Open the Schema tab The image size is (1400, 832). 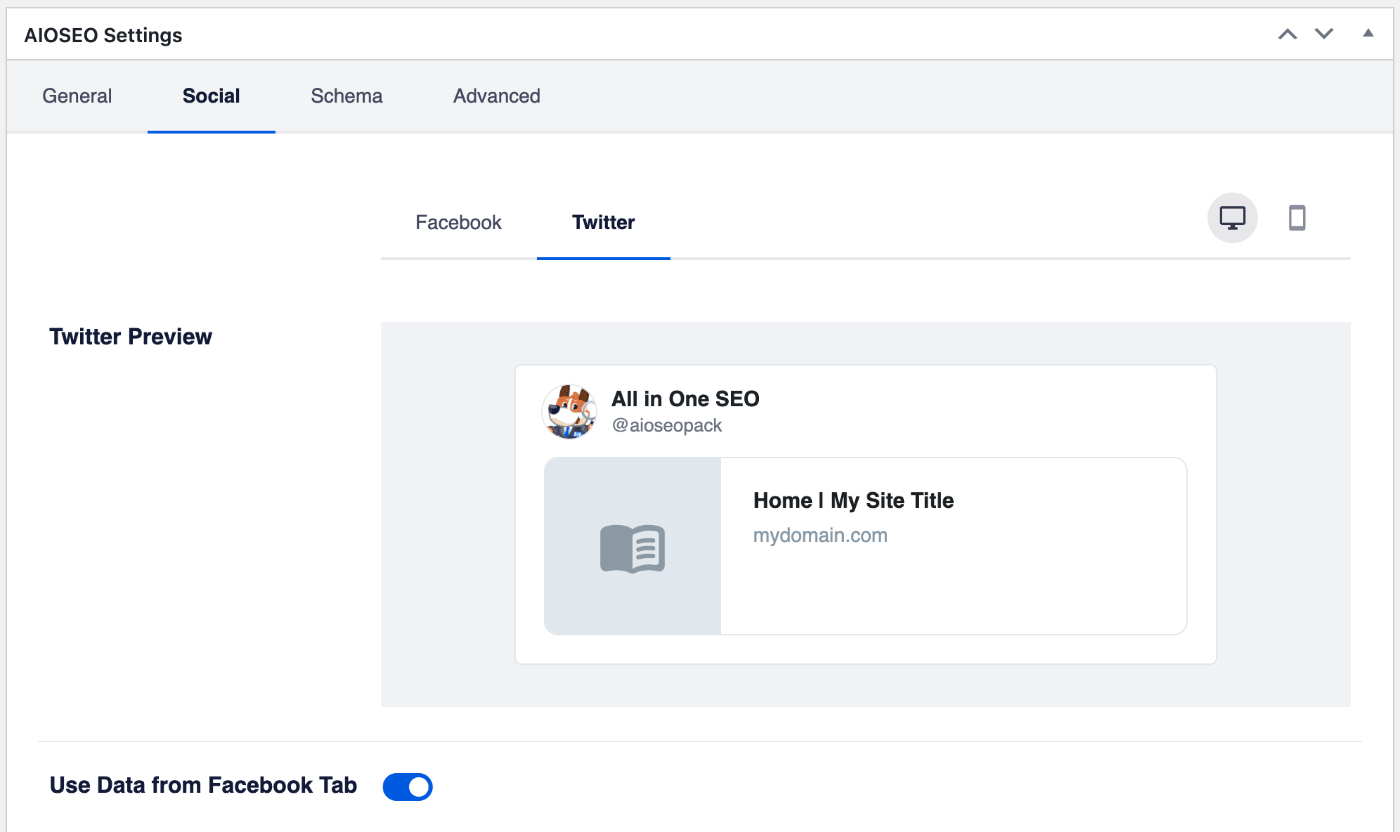pos(347,96)
